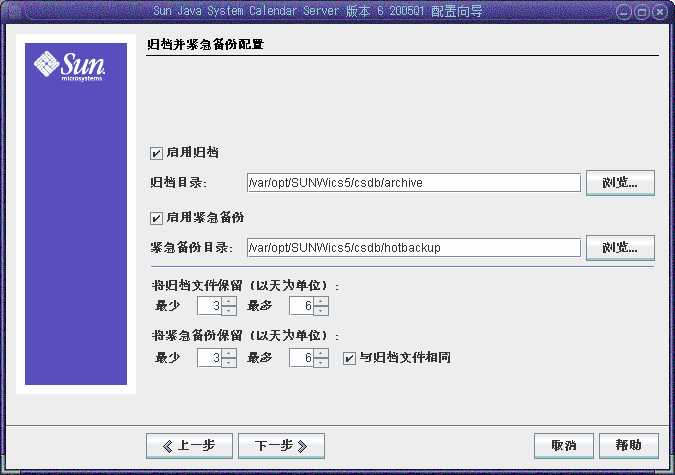Increase hot backup minimum days up arrow
Screen dimensions: 675x475
[x=229, y=353]
